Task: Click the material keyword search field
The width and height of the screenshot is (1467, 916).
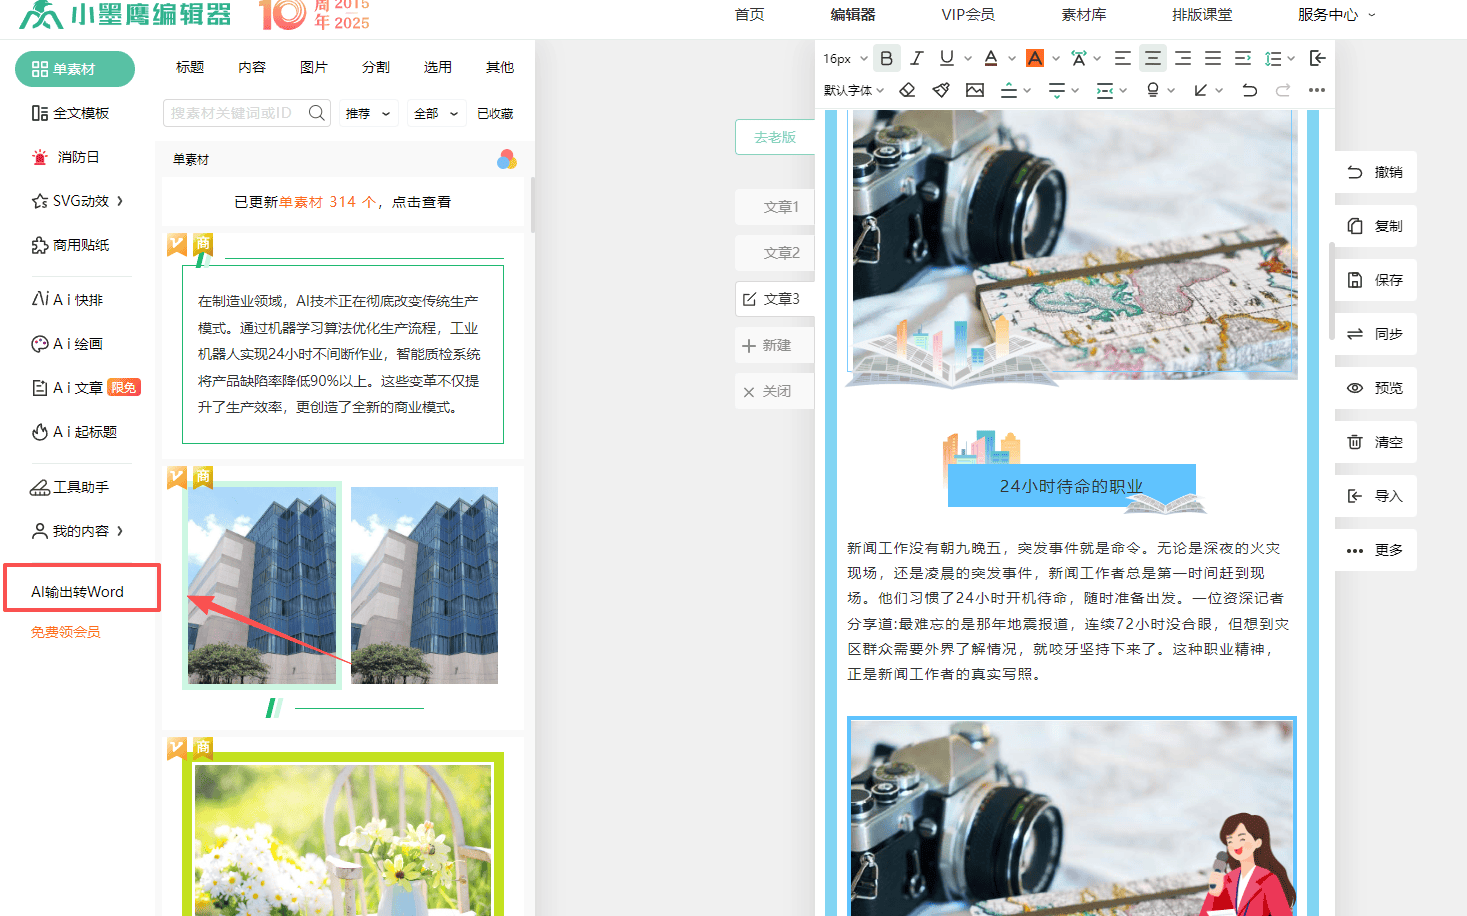Action: tap(235, 113)
